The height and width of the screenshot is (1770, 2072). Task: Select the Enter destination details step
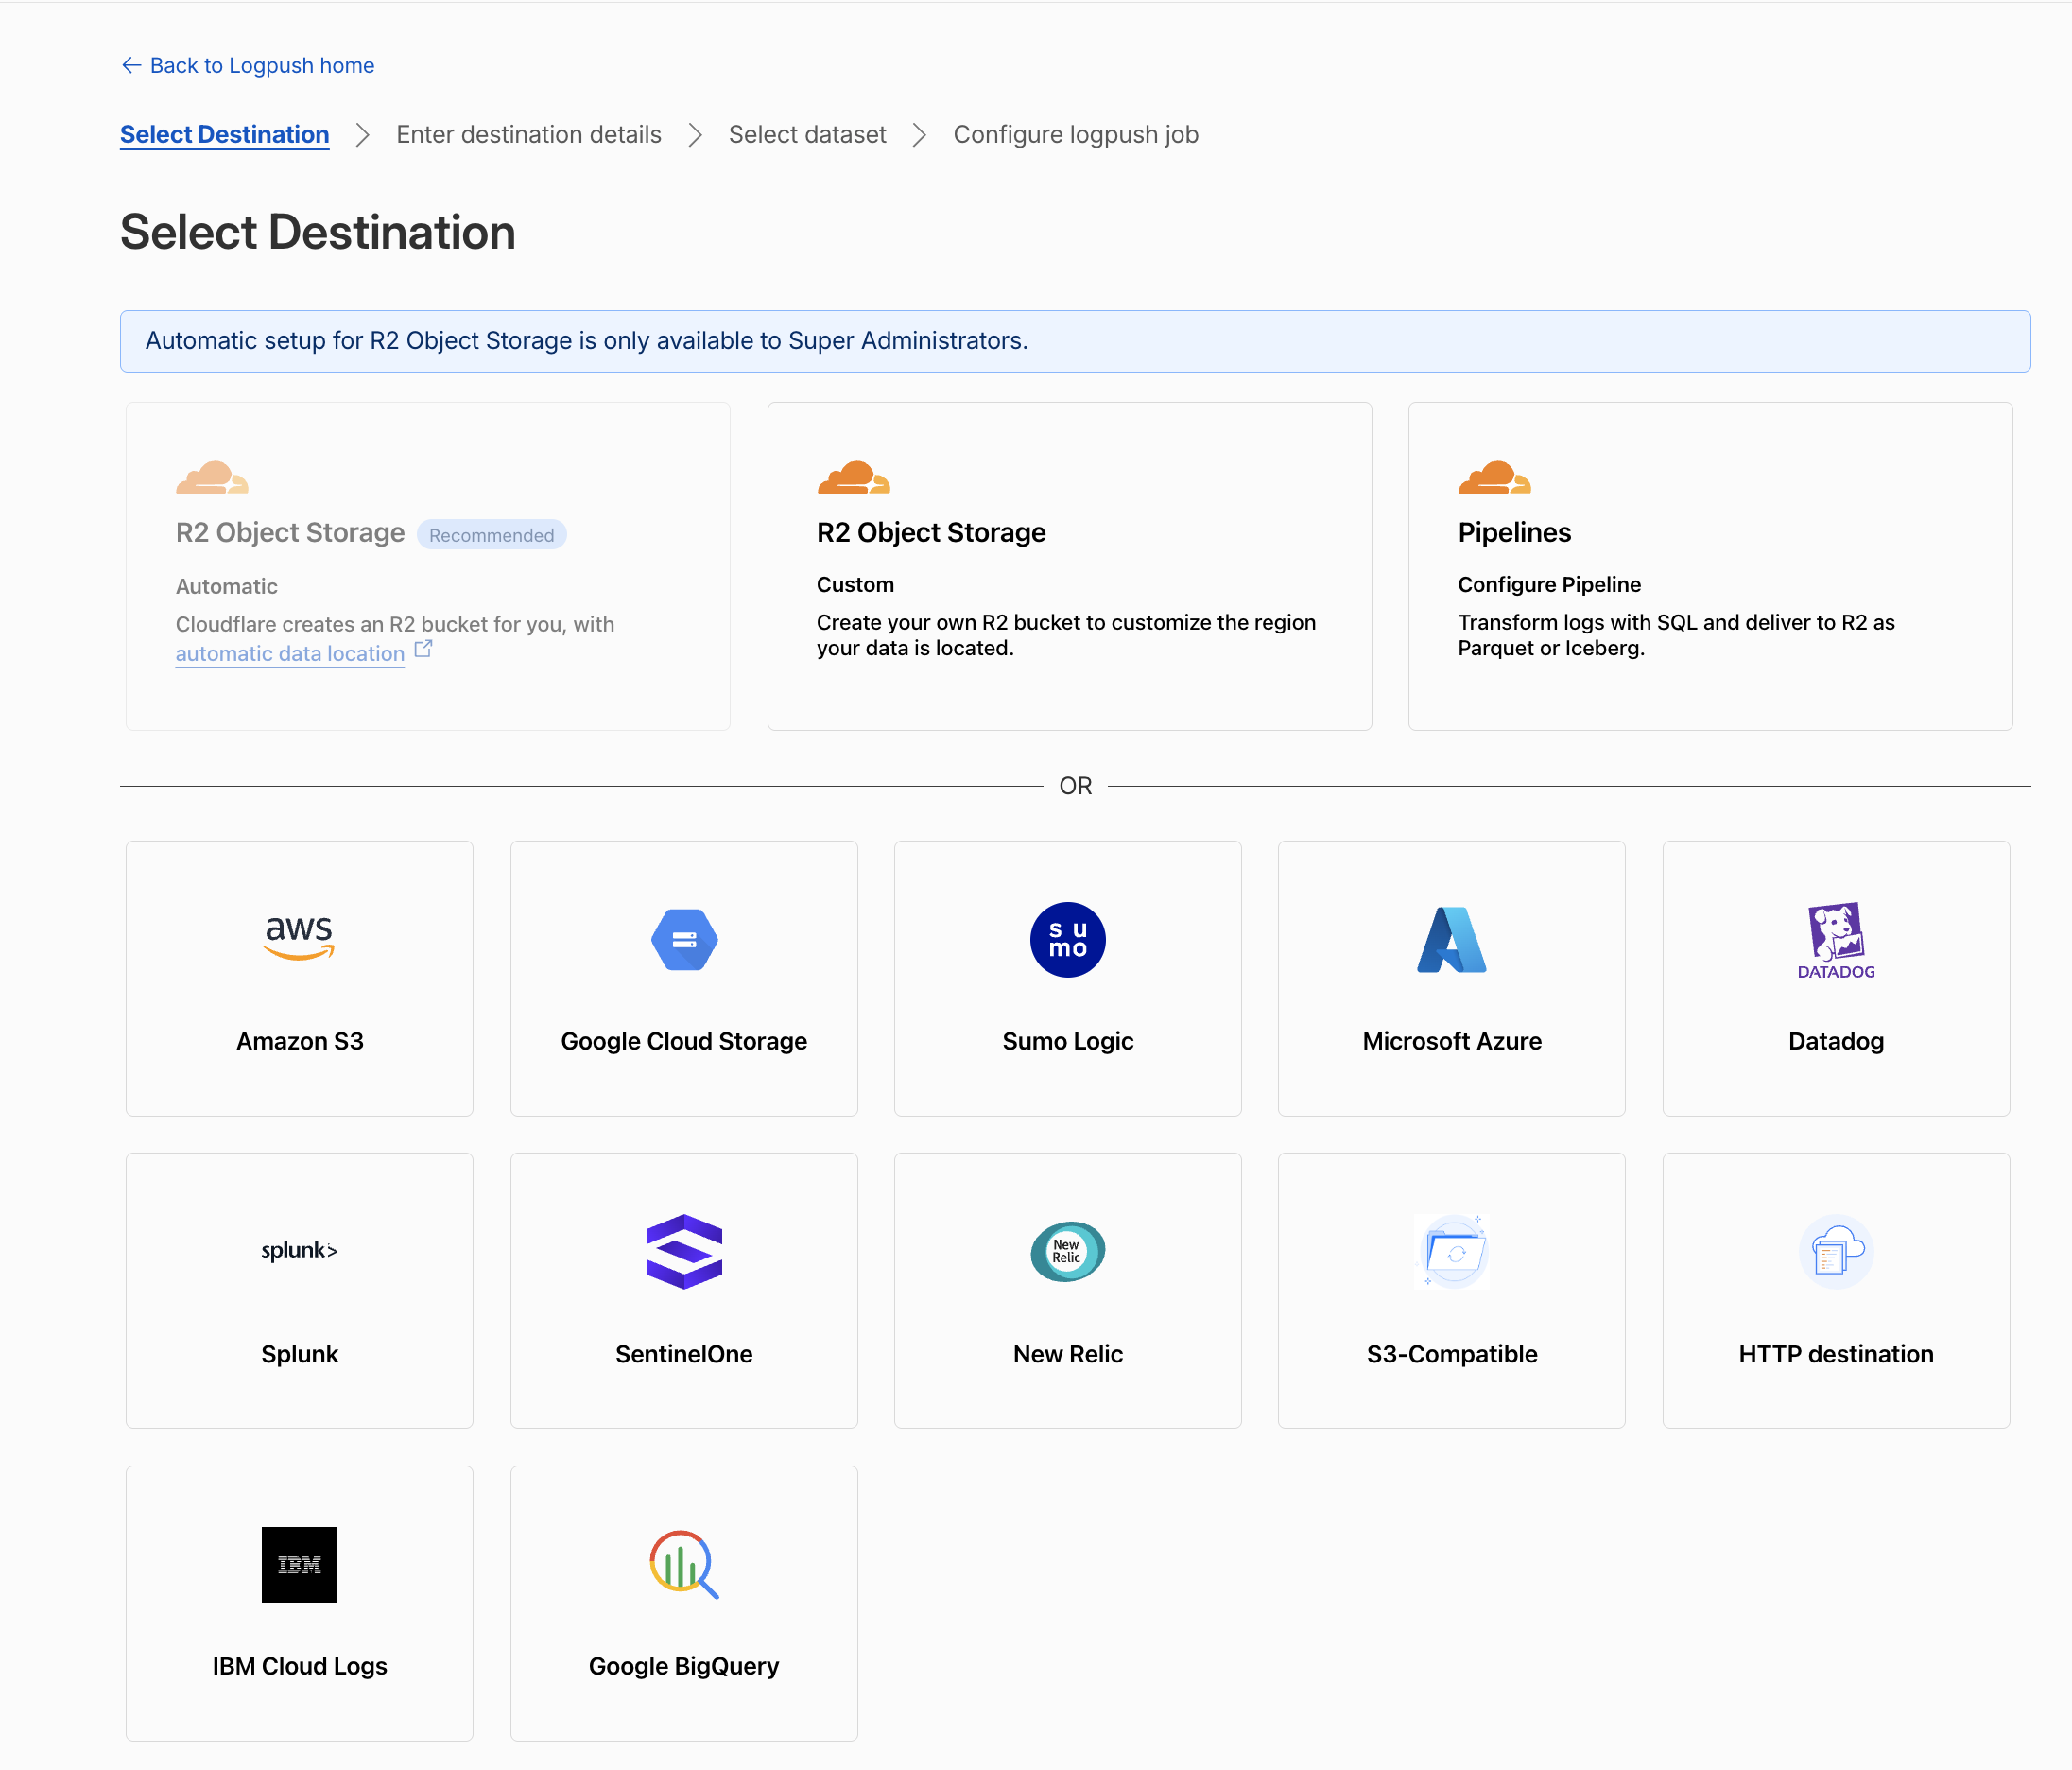tap(529, 135)
